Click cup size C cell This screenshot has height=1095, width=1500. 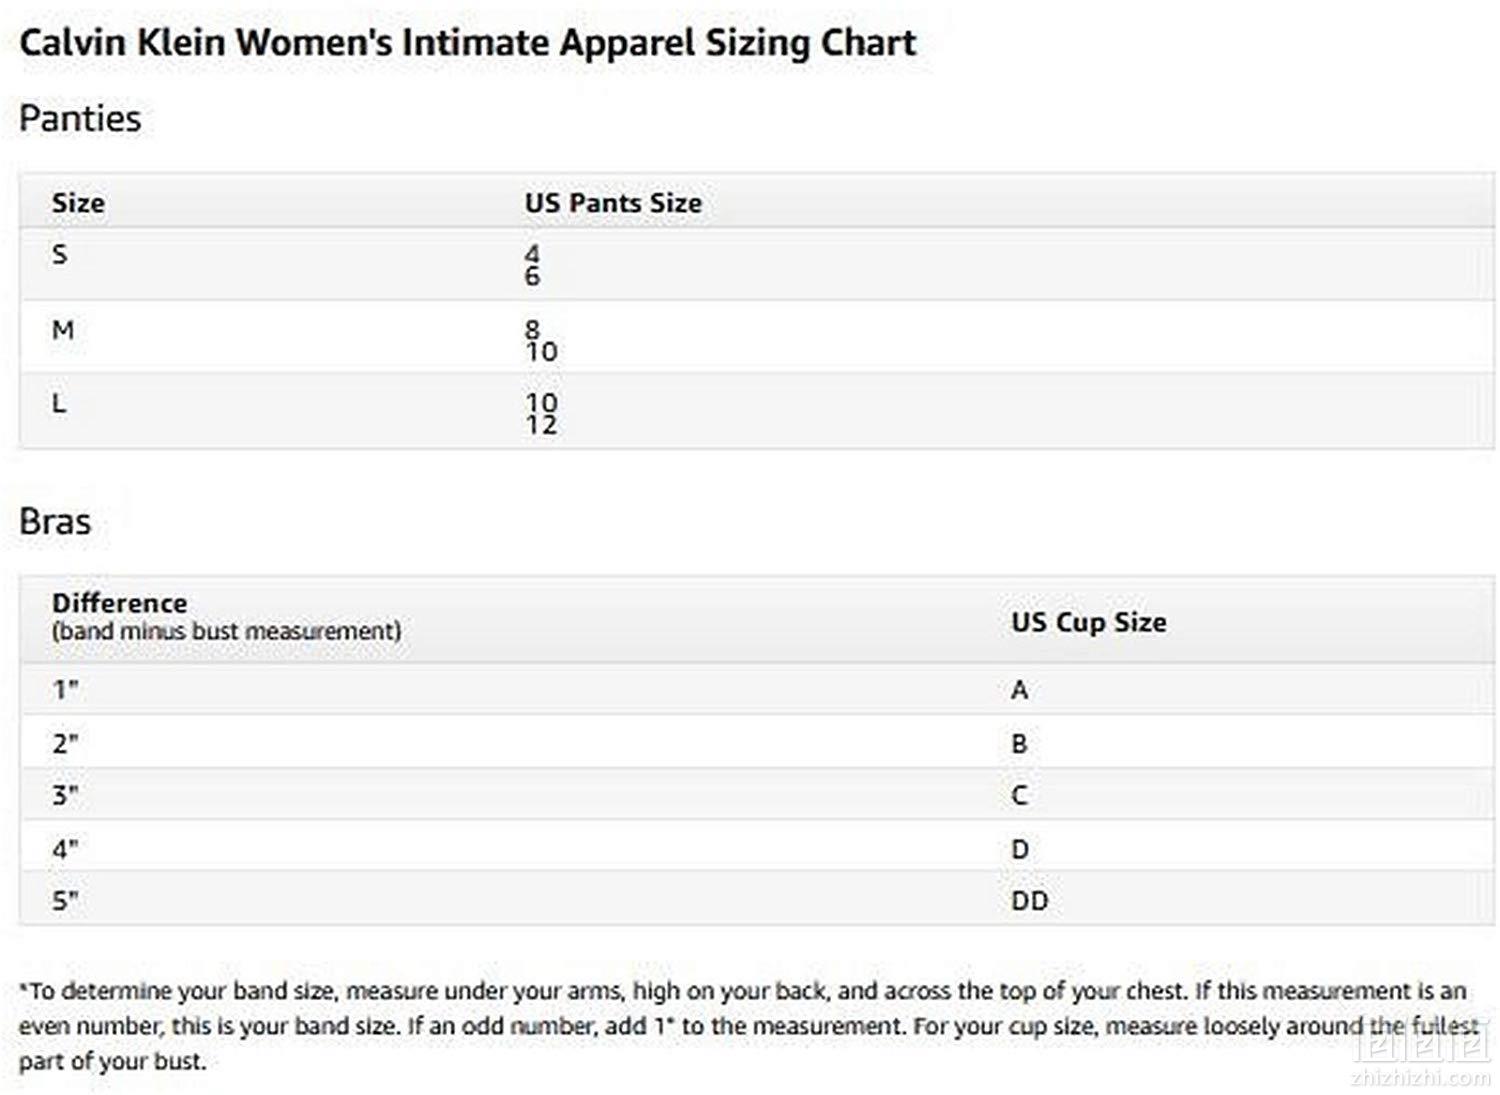point(1019,795)
